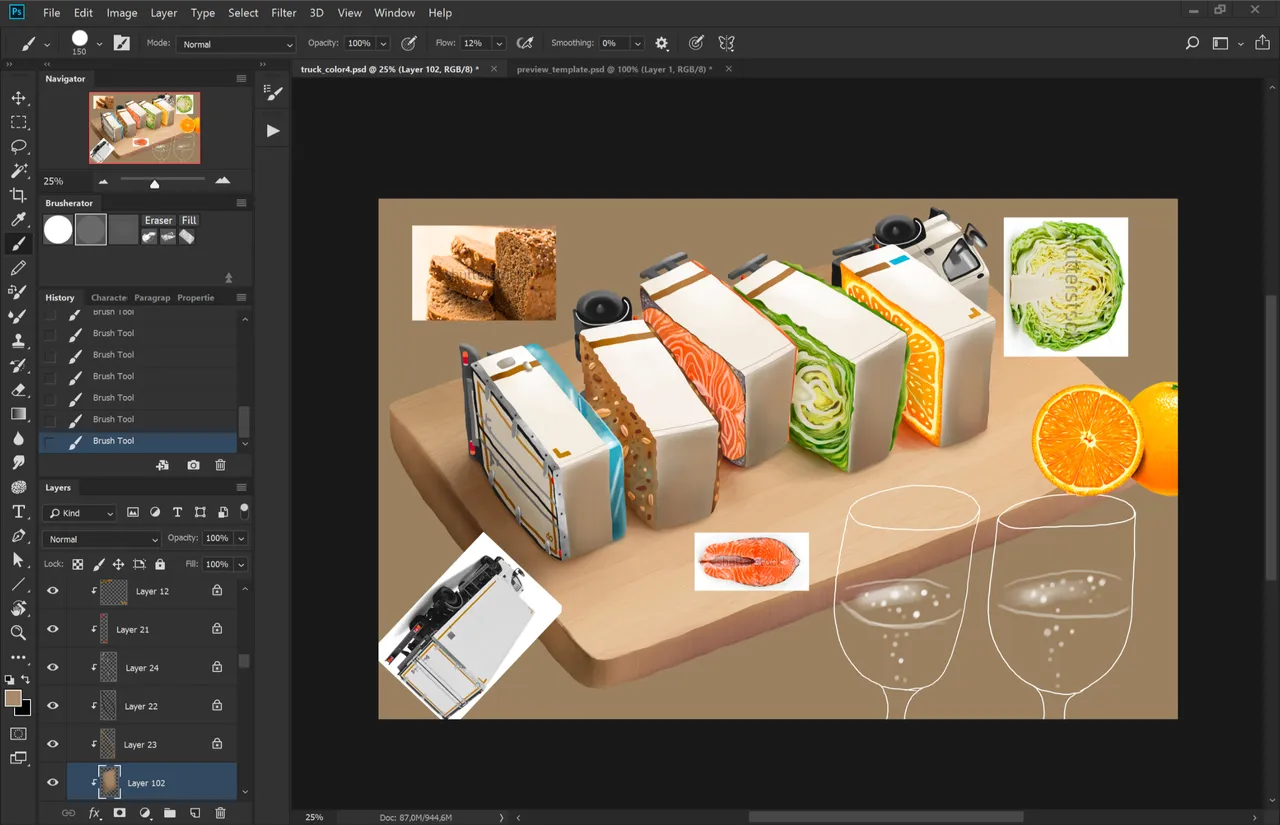Select the Clone Stamp tool
The height and width of the screenshot is (825, 1280).
click(18, 341)
